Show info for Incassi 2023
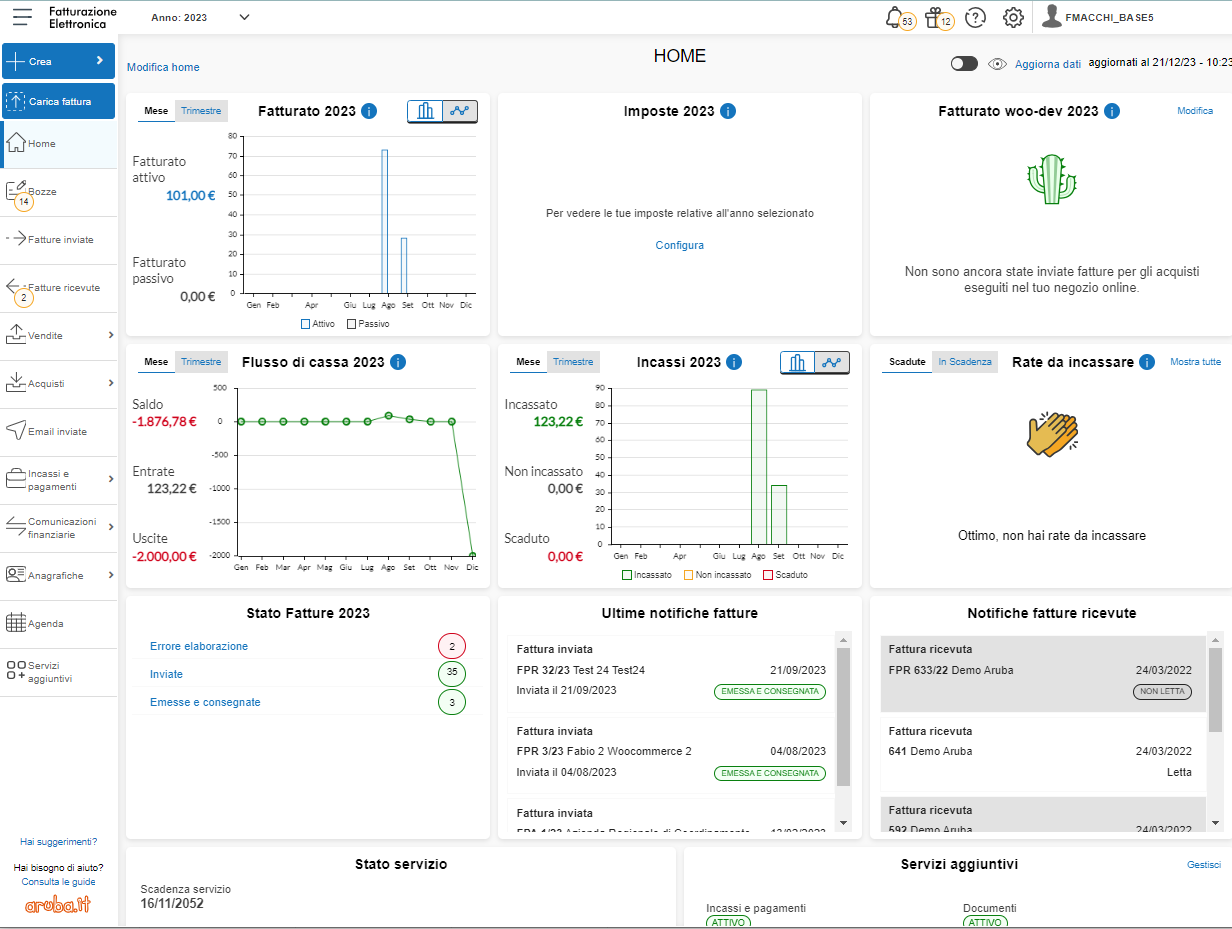This screenshot has height=929, width=1232. click(734, 362)
